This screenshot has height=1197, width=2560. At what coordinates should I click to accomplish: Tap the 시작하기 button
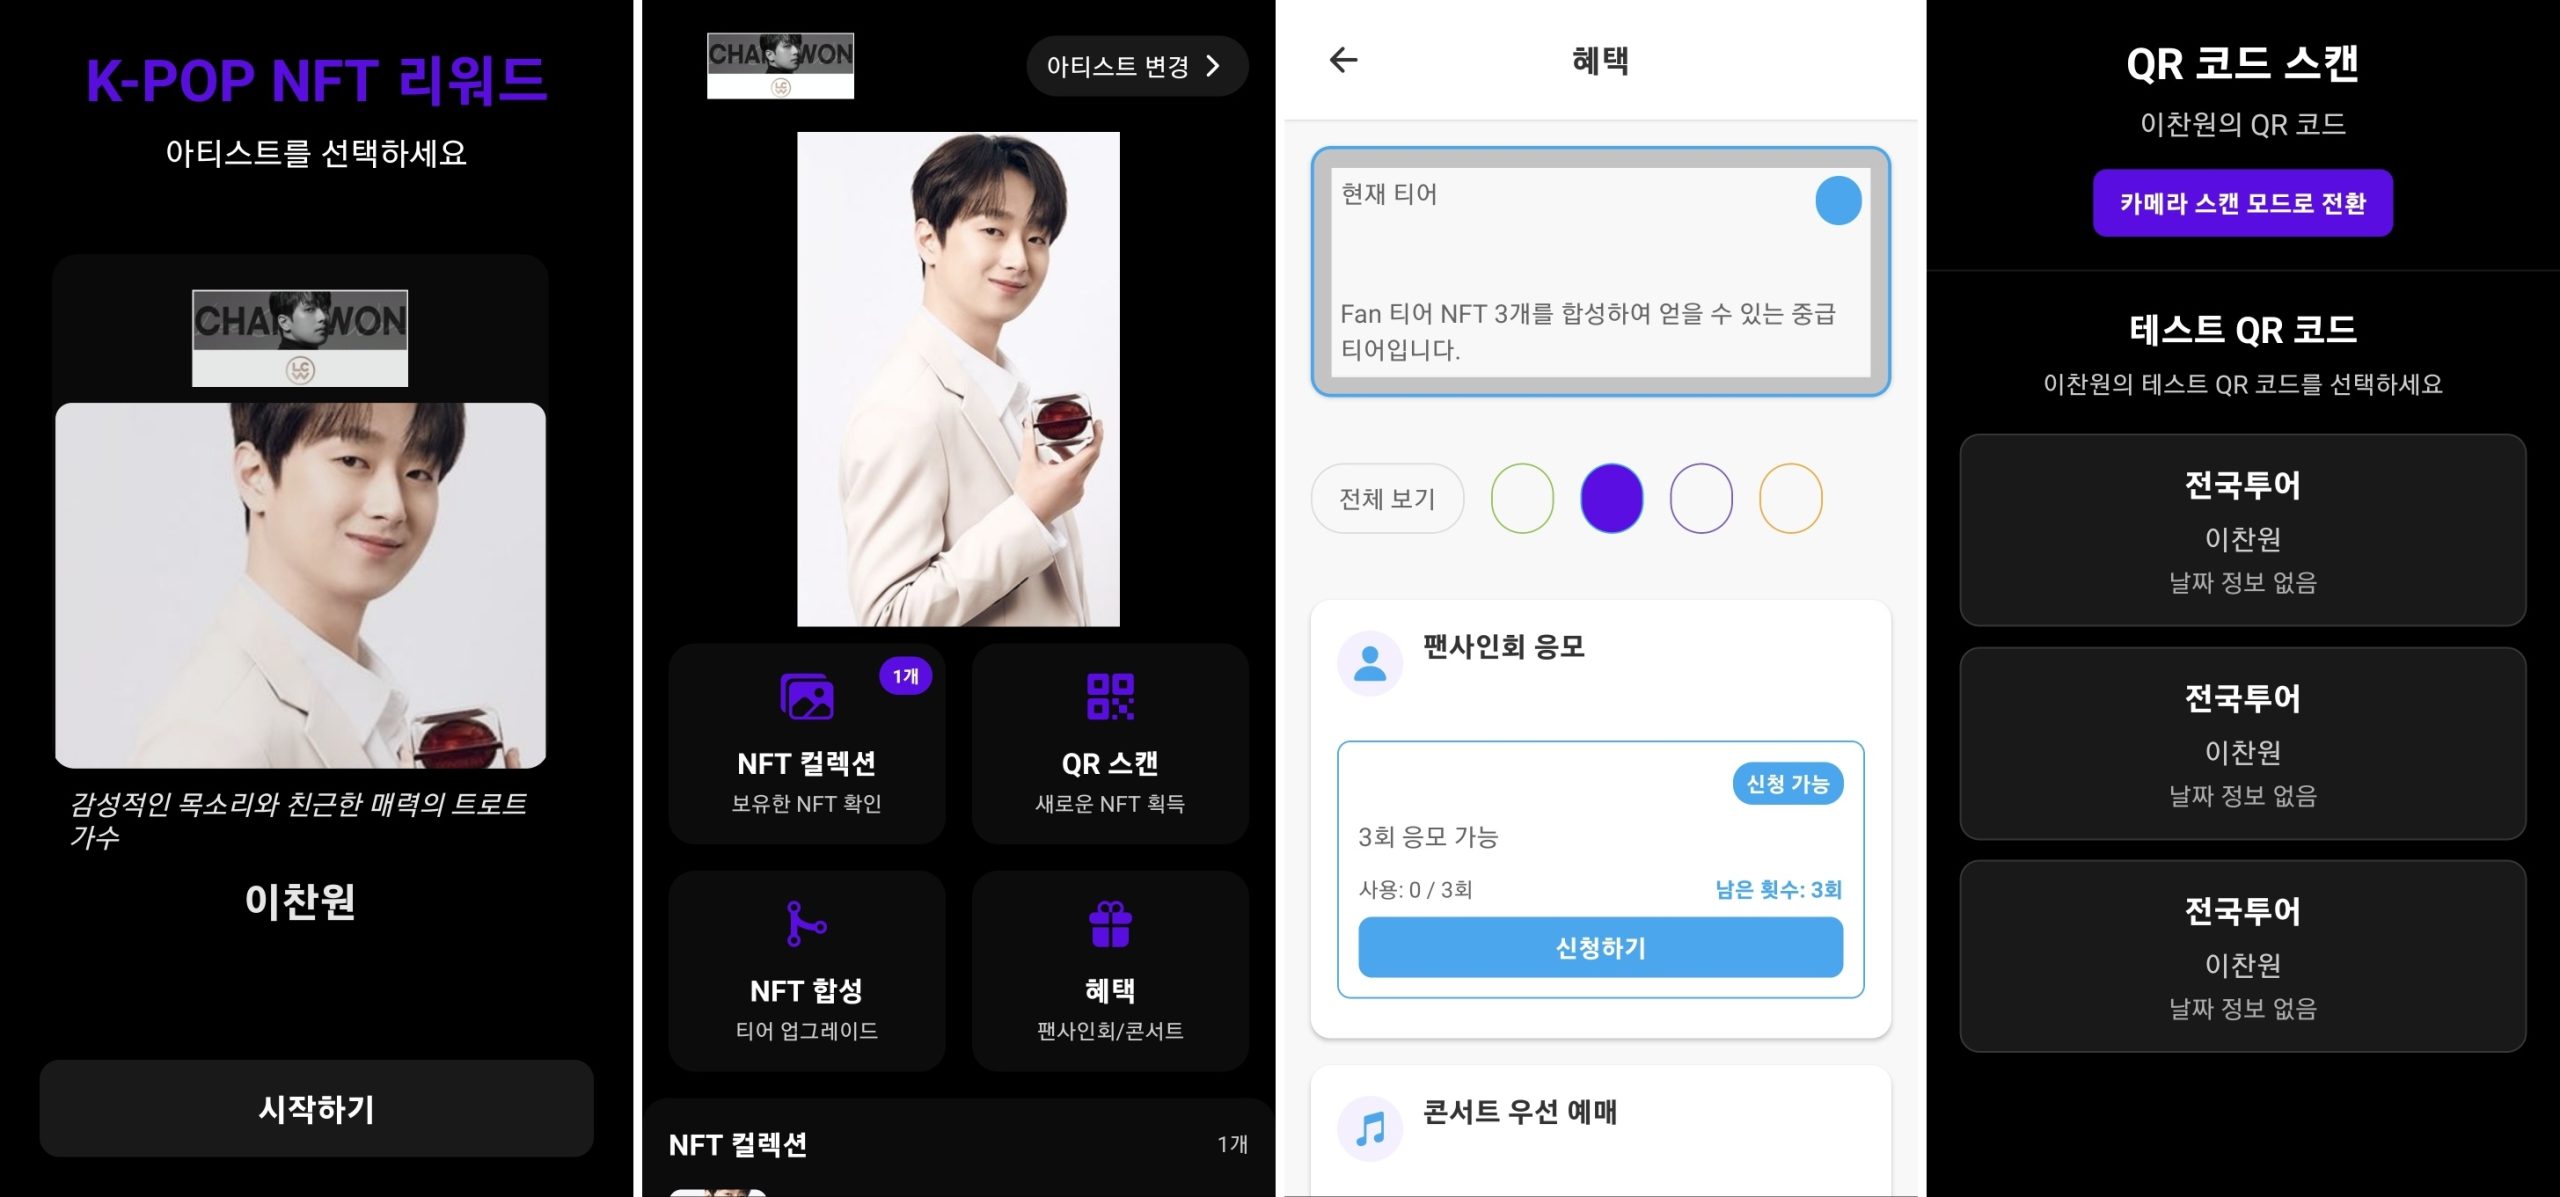pyautogui.click(x=316, y=1108)
